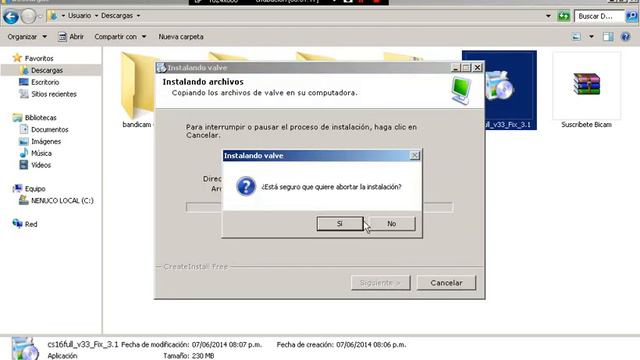Click the disabled Siguiente button

380,282
